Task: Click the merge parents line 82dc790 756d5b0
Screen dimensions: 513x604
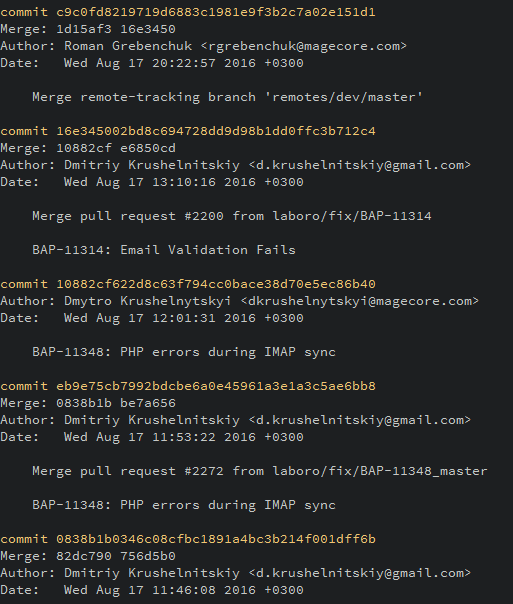Action: [x=88, y=556]
